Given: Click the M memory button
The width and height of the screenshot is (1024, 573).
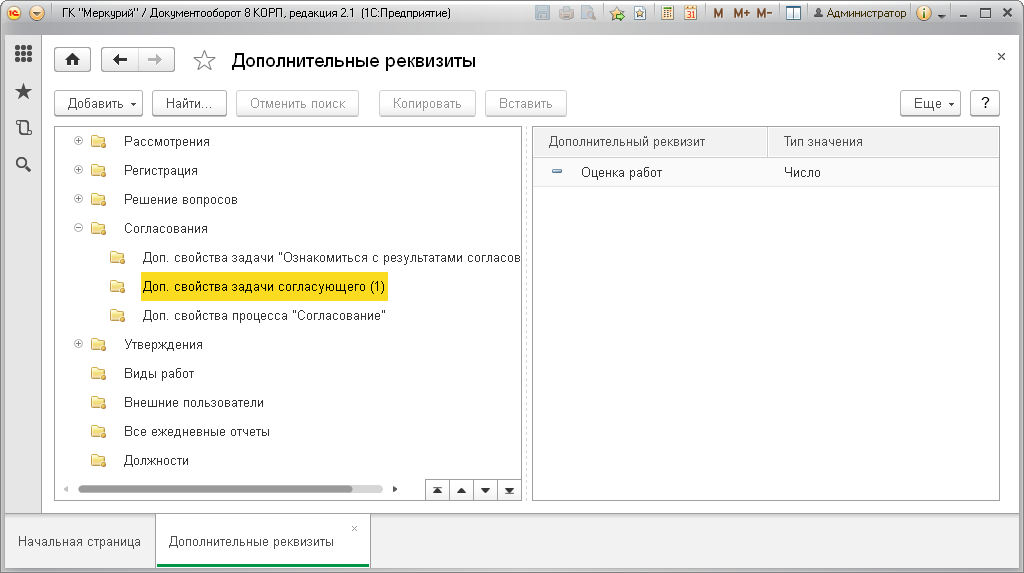Looking at the screenshot, I should [x=718, y=13].
